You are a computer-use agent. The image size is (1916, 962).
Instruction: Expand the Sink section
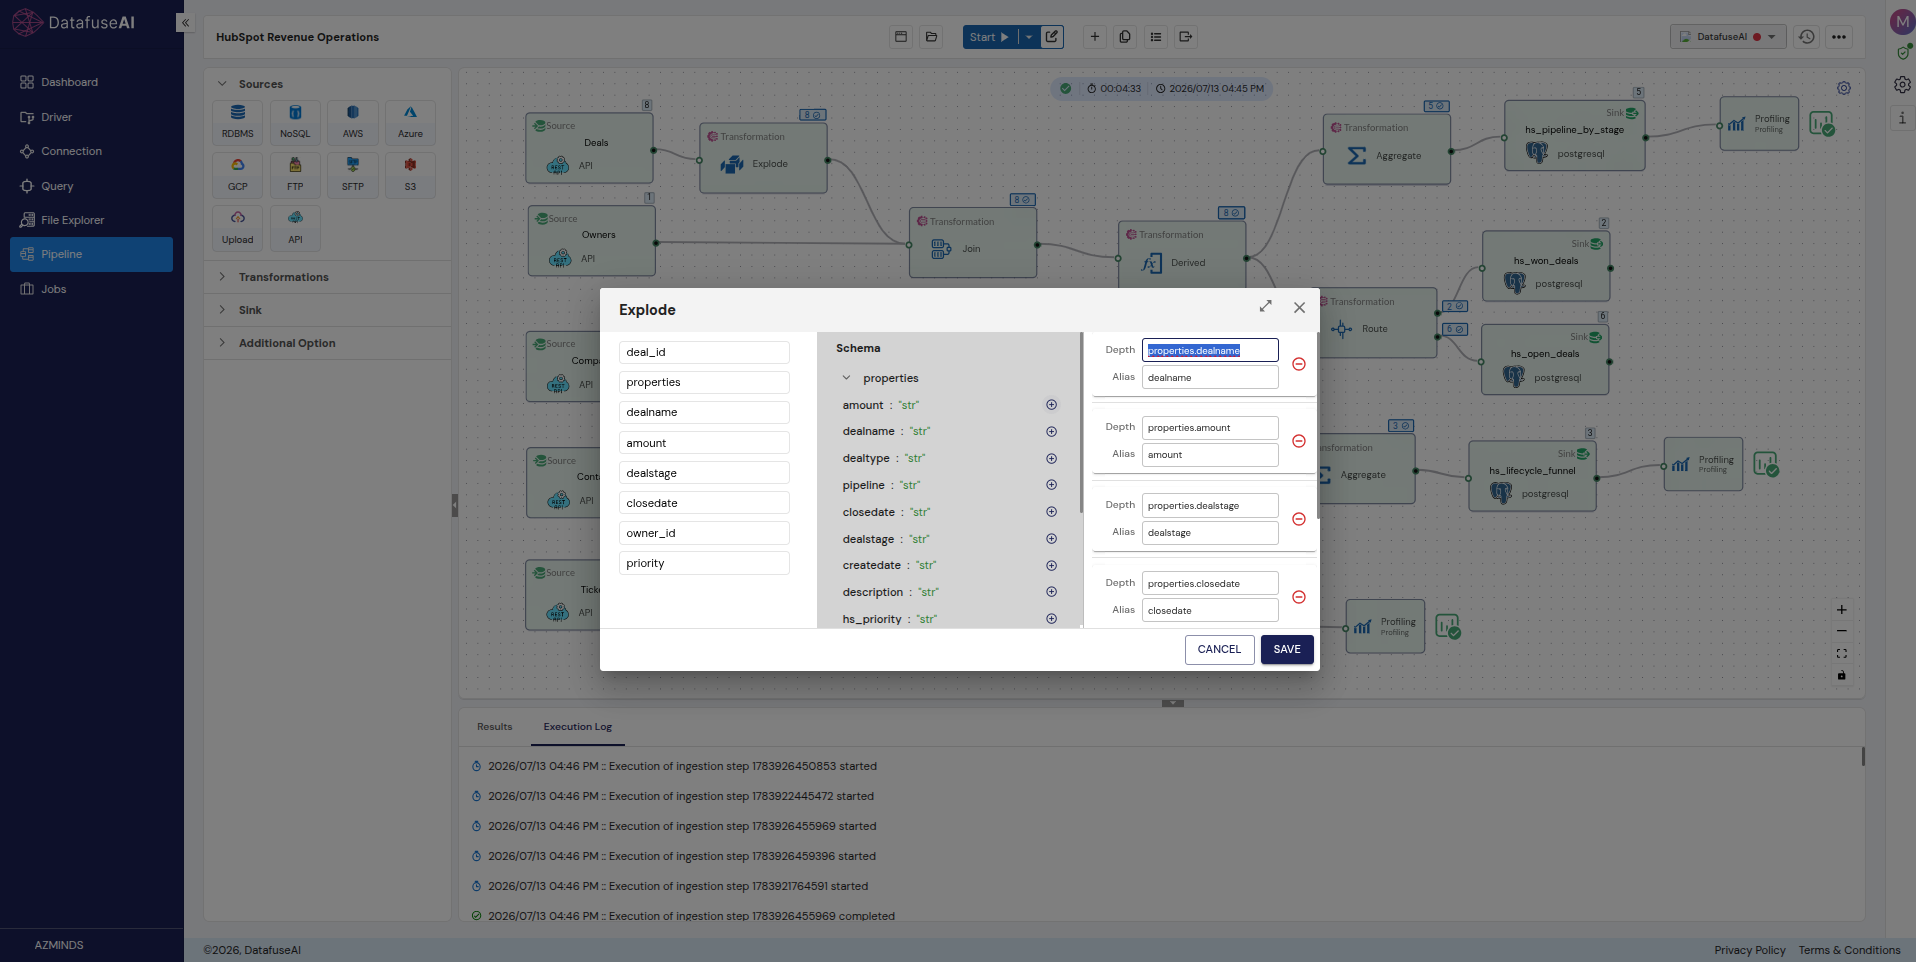(222, 310)
